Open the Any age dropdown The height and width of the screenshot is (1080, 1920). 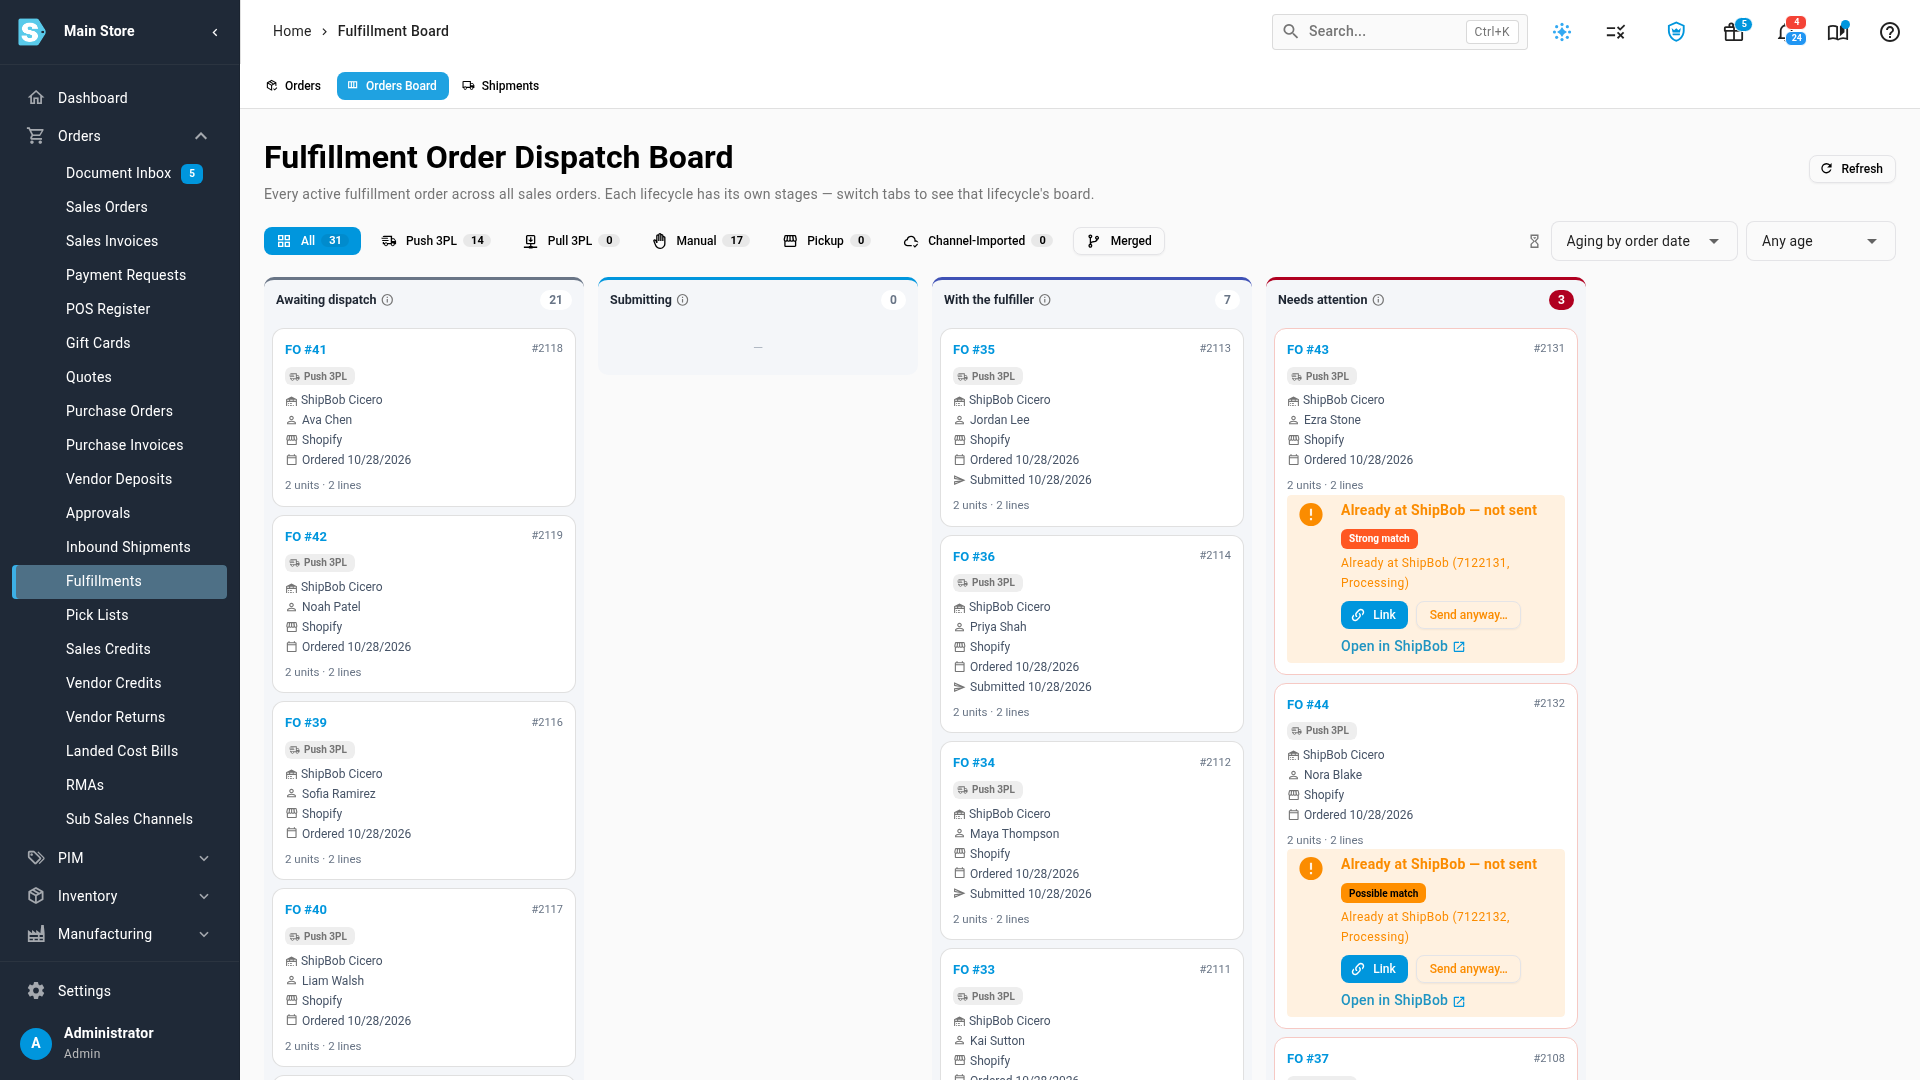pos(1820,241)
